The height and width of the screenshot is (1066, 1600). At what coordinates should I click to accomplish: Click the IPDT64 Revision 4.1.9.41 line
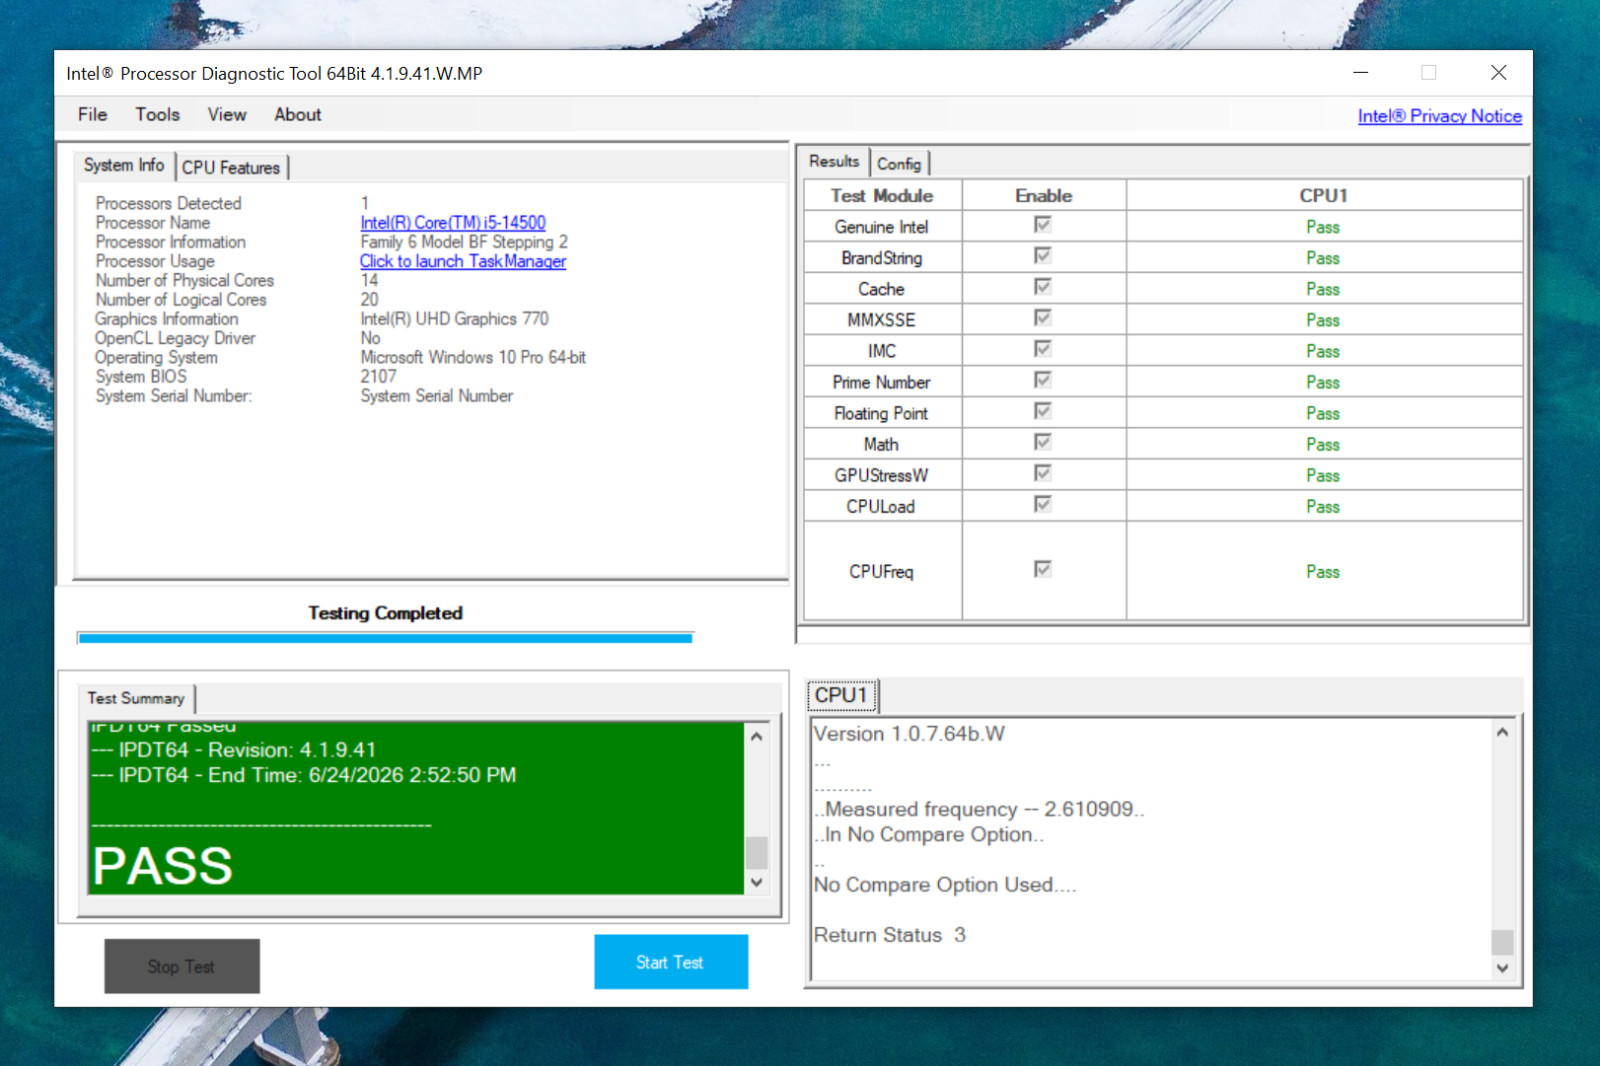pos(234,750)
